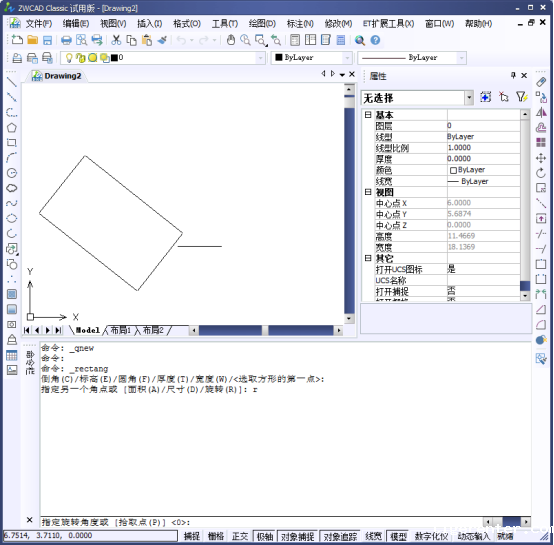Open the ByLayer linetype dropdown
Viewport: 554px width, 545px height.
pos(461,58)
